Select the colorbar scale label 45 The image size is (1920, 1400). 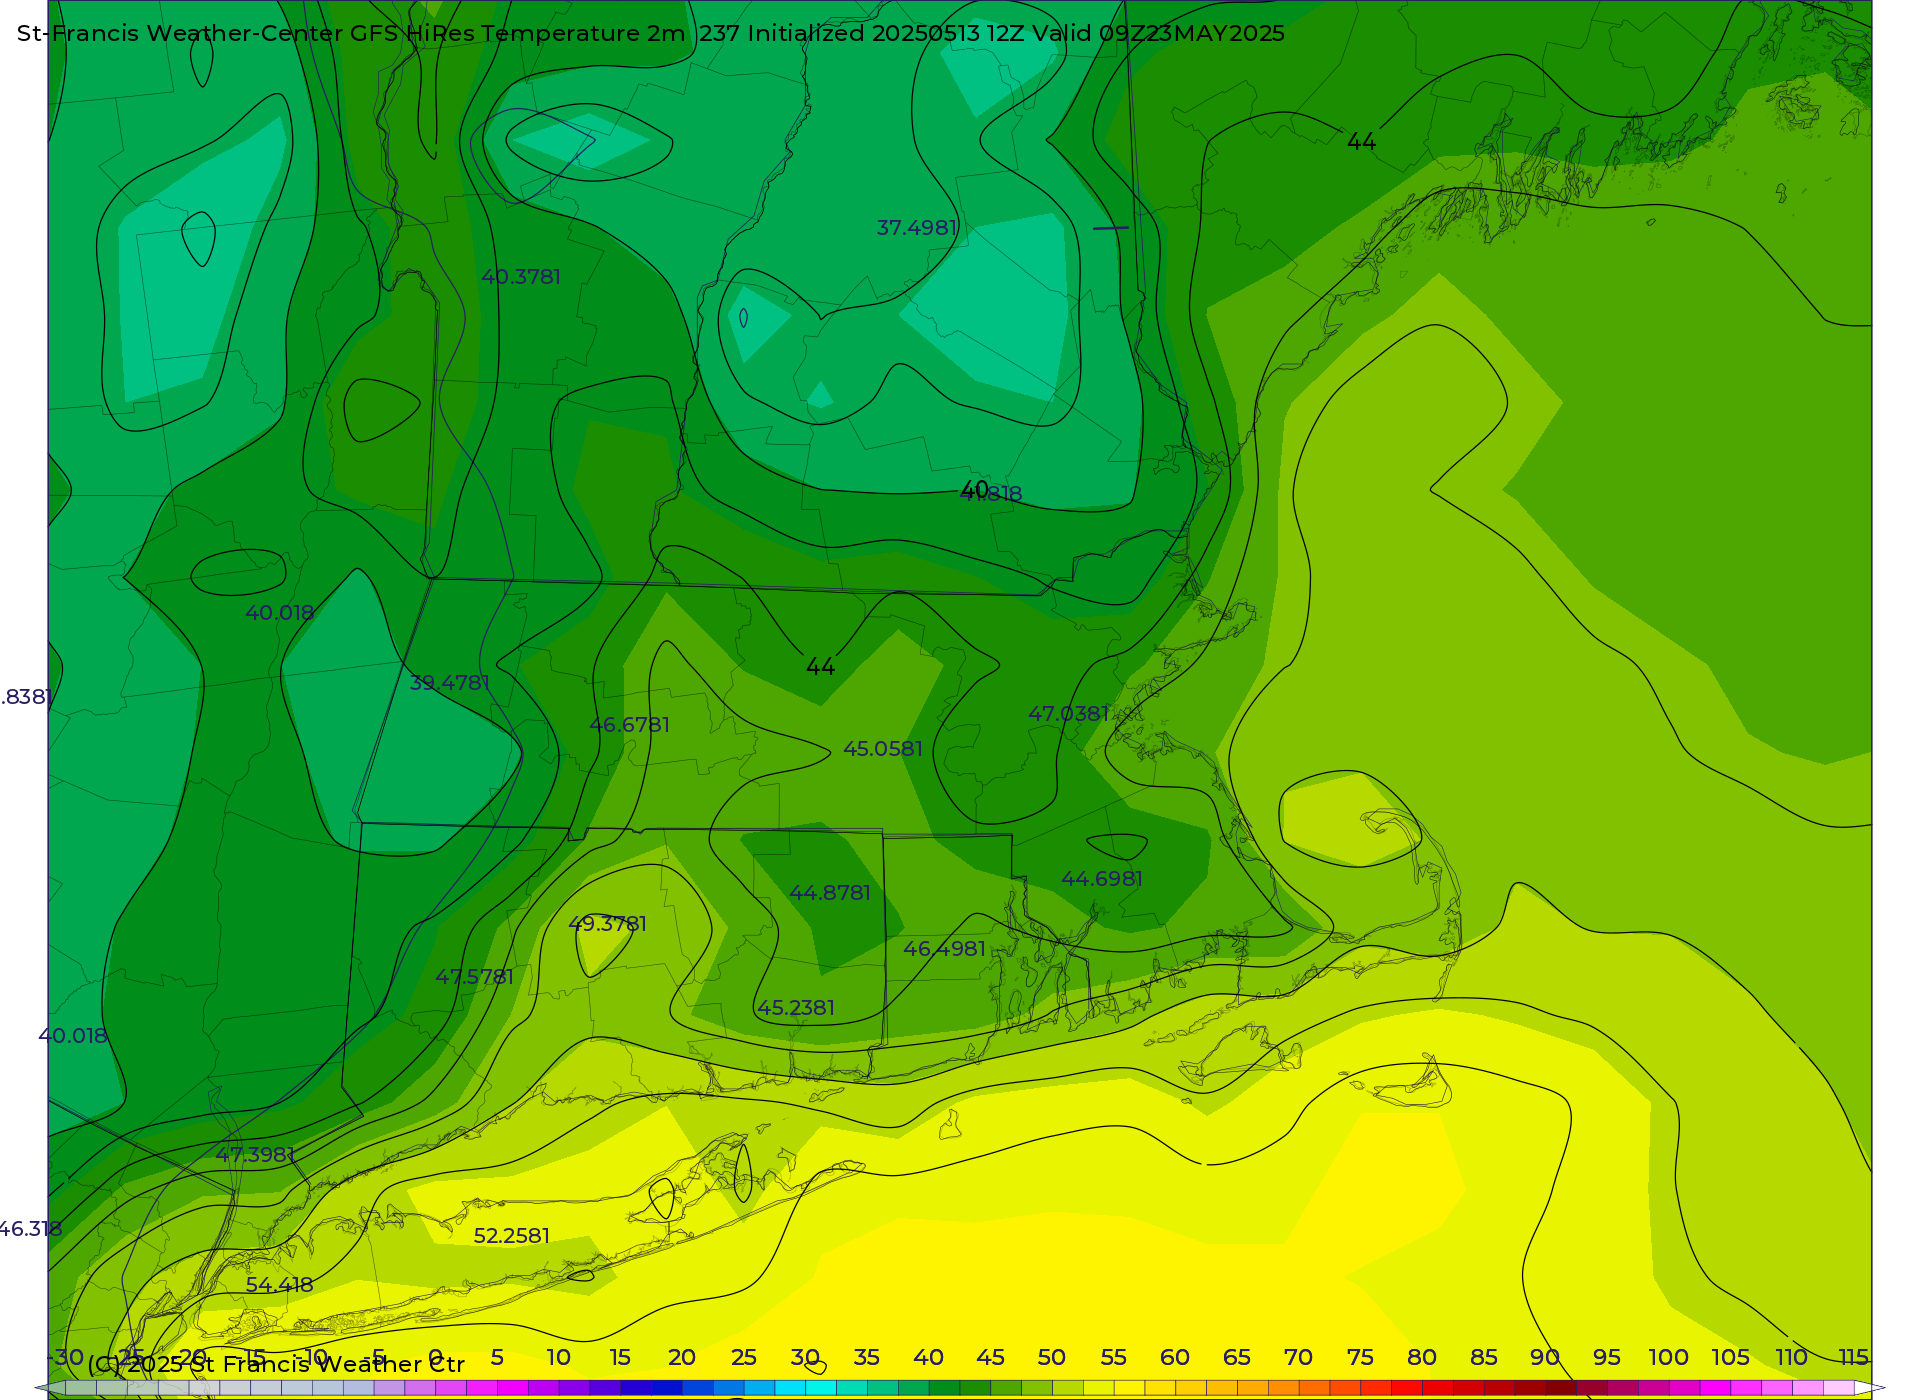coord(990,1358)
